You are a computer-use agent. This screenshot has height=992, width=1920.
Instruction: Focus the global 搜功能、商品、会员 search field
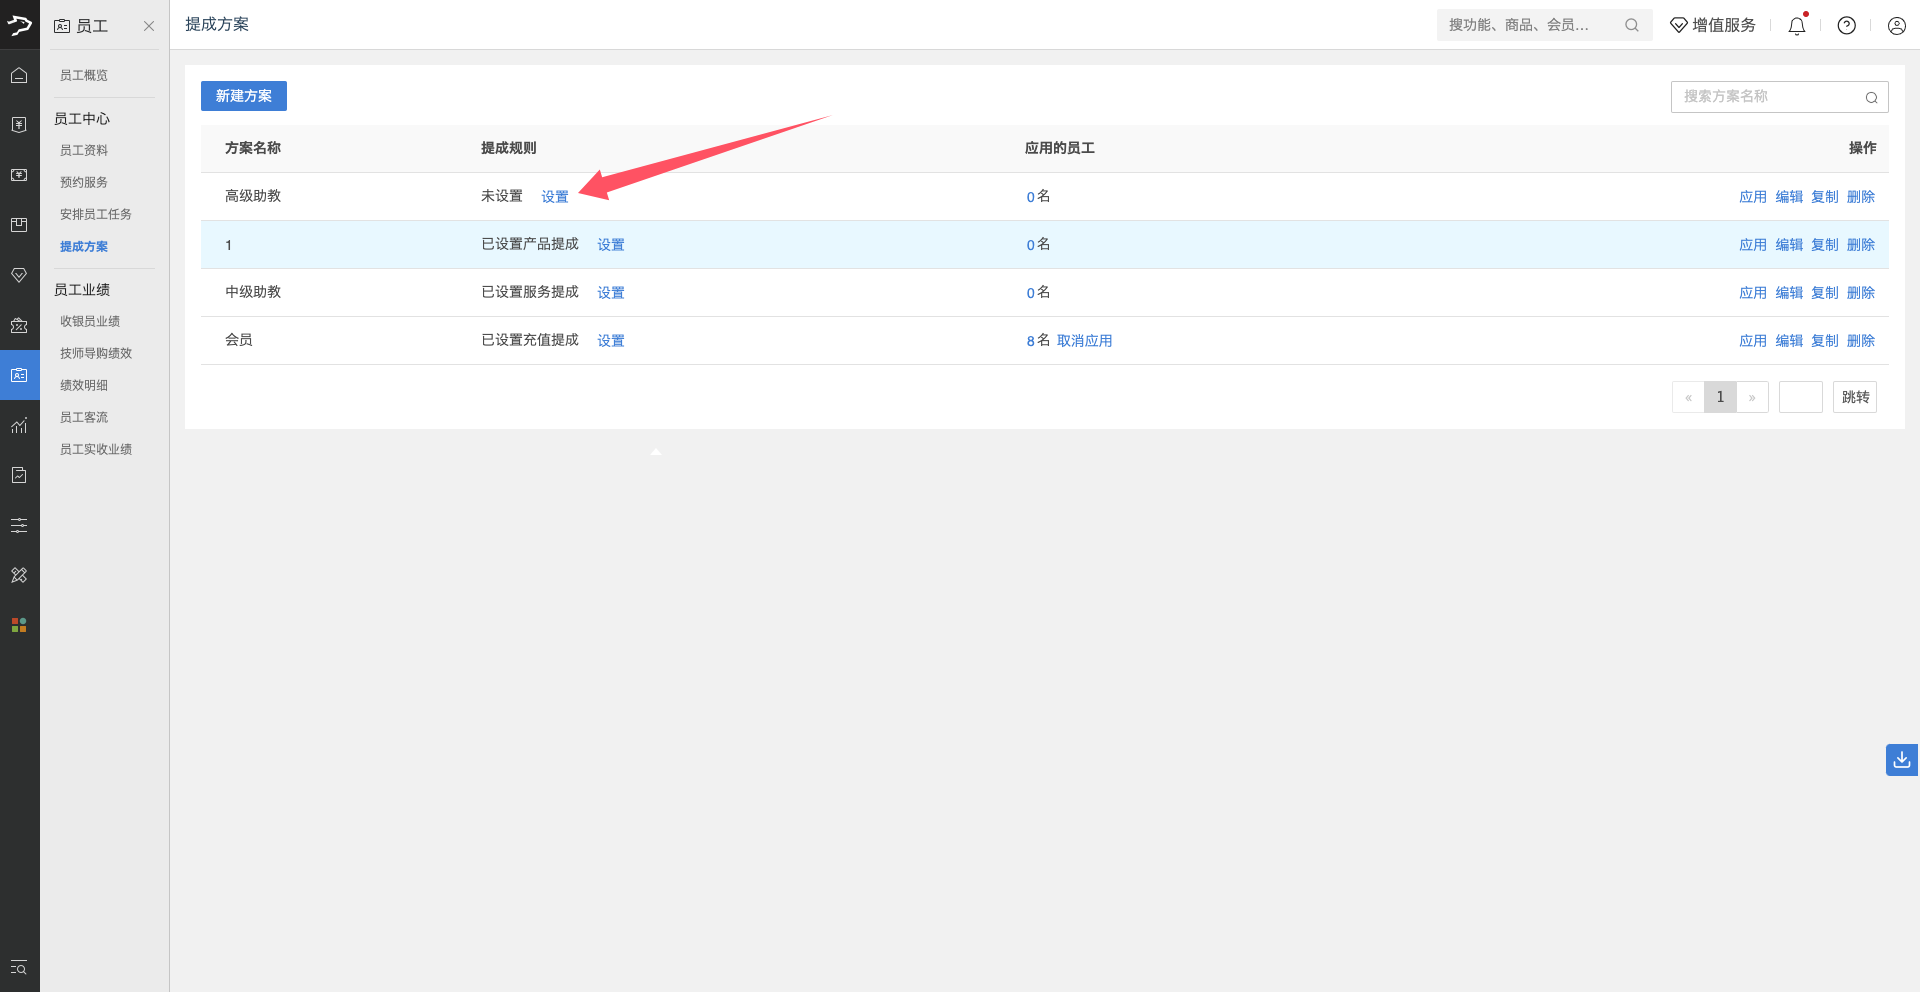pyautogui.click(x=1544, y=25)
